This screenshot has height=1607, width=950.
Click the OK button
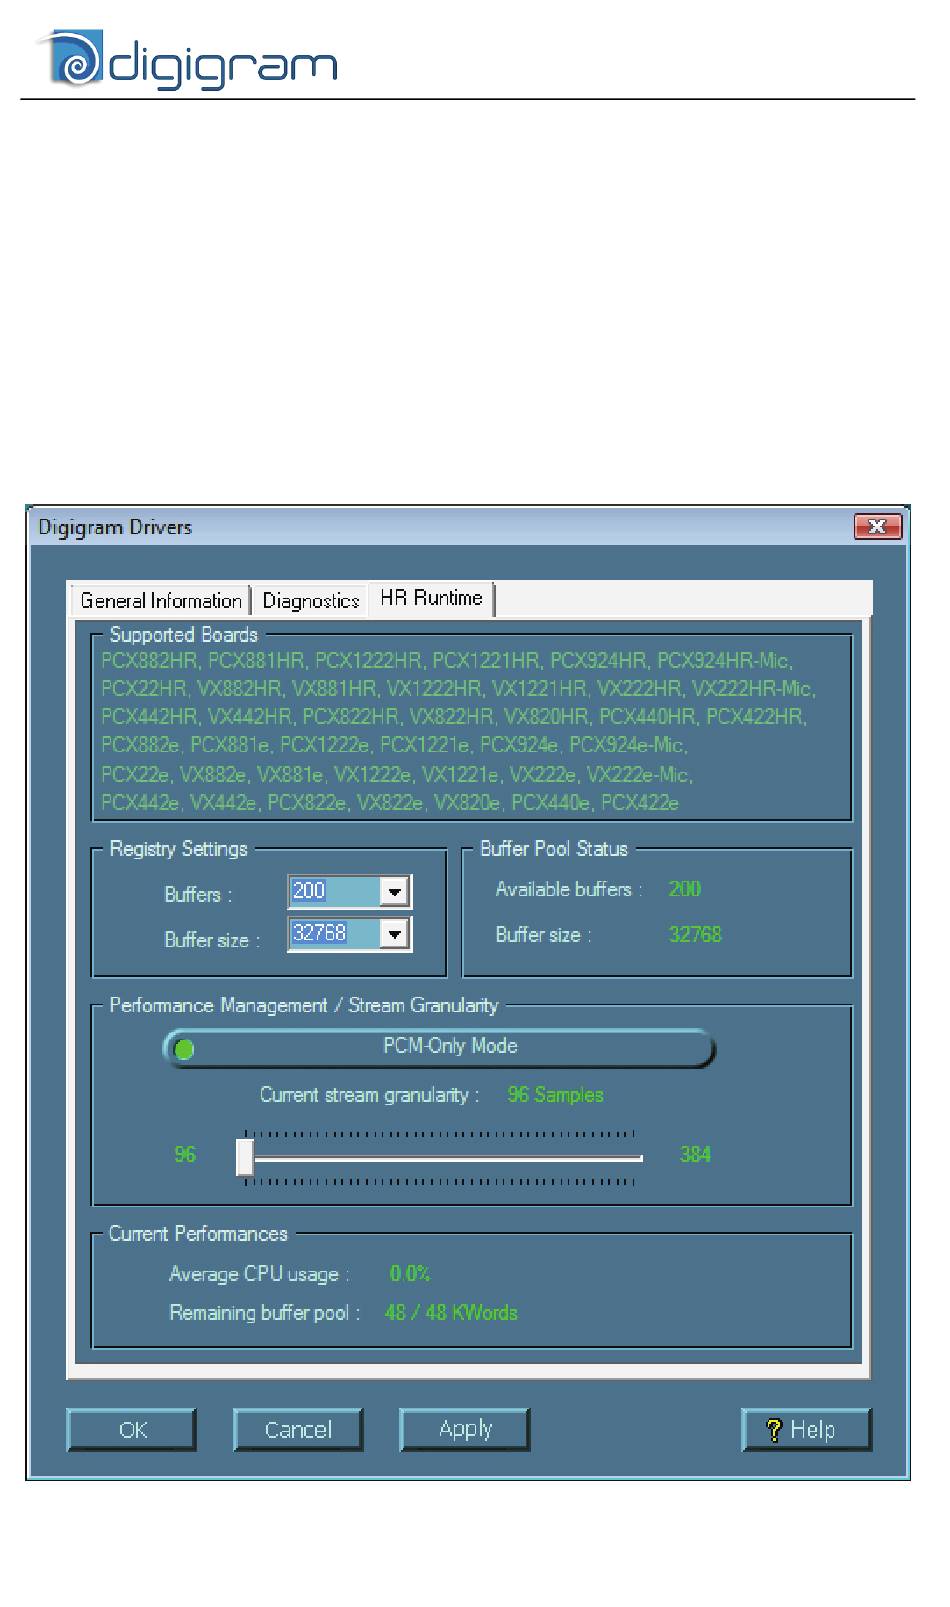(x=132, y=1430)
